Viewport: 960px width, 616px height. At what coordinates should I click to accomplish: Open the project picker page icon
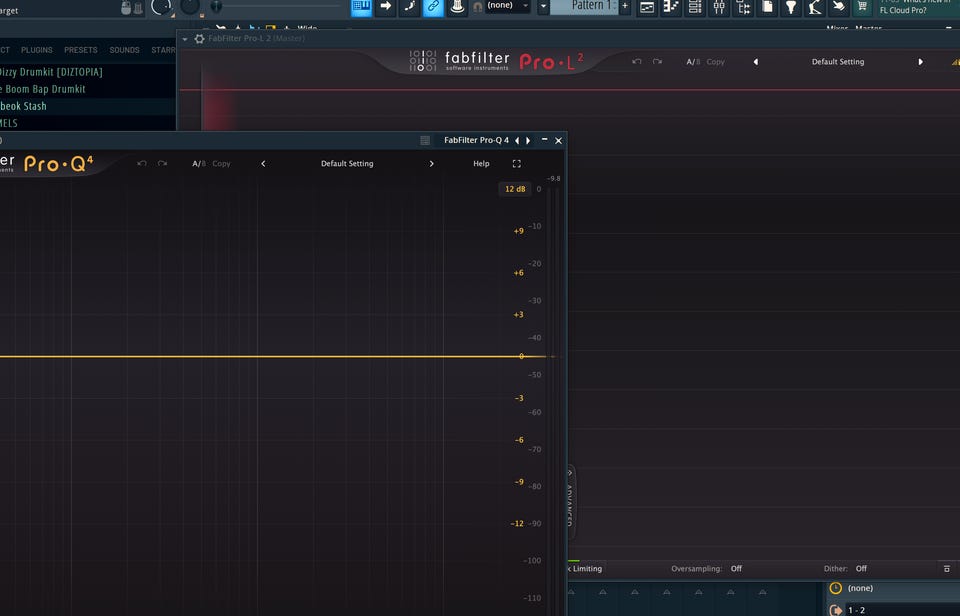click(767, 7)
